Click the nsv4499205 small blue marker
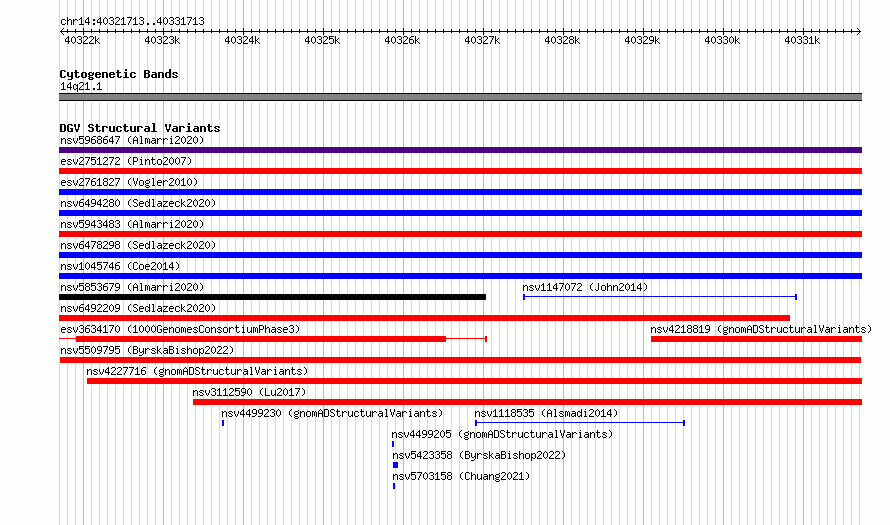This screenshot has height=525, width=890. [393, 444]
